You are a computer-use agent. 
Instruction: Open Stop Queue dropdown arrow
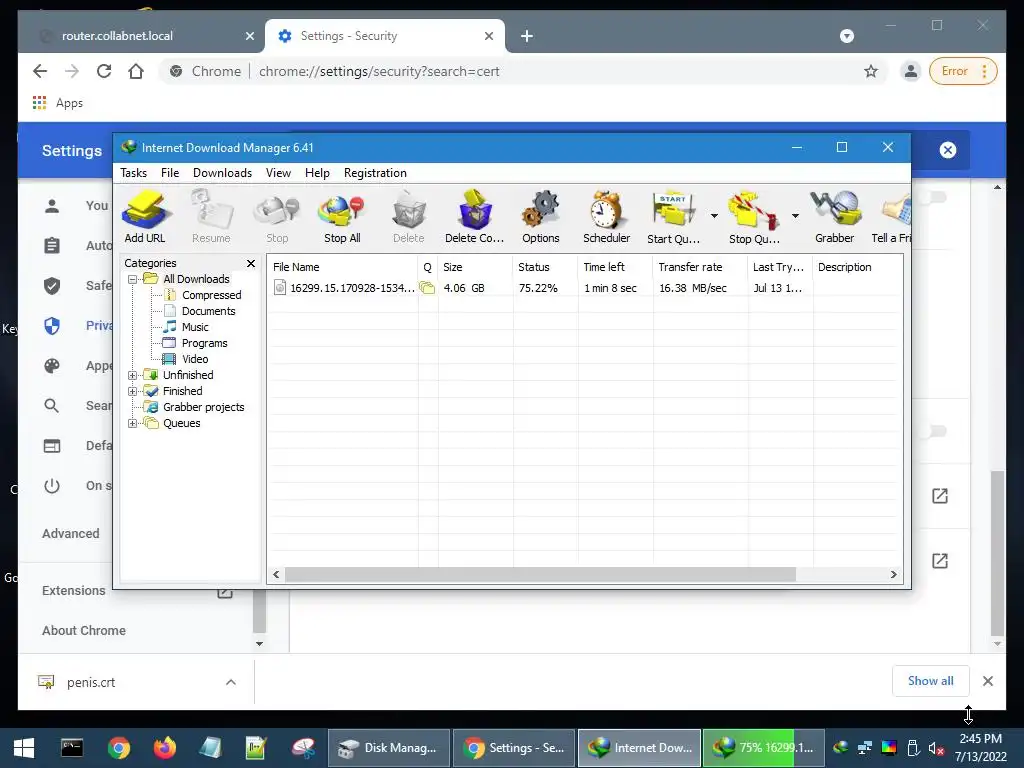(x=795, y=216)
